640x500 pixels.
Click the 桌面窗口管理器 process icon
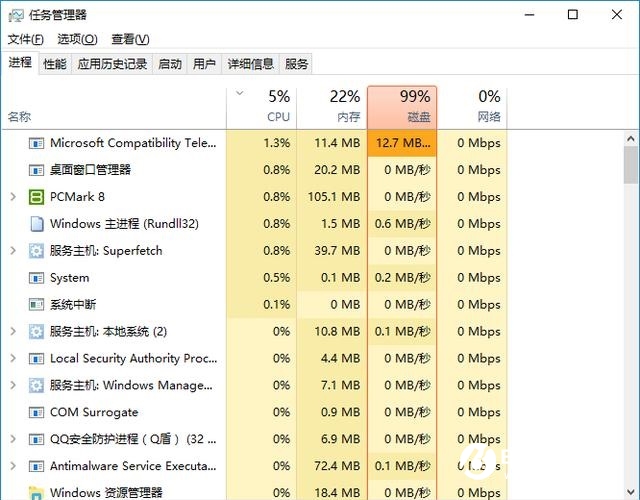(36, 170)
